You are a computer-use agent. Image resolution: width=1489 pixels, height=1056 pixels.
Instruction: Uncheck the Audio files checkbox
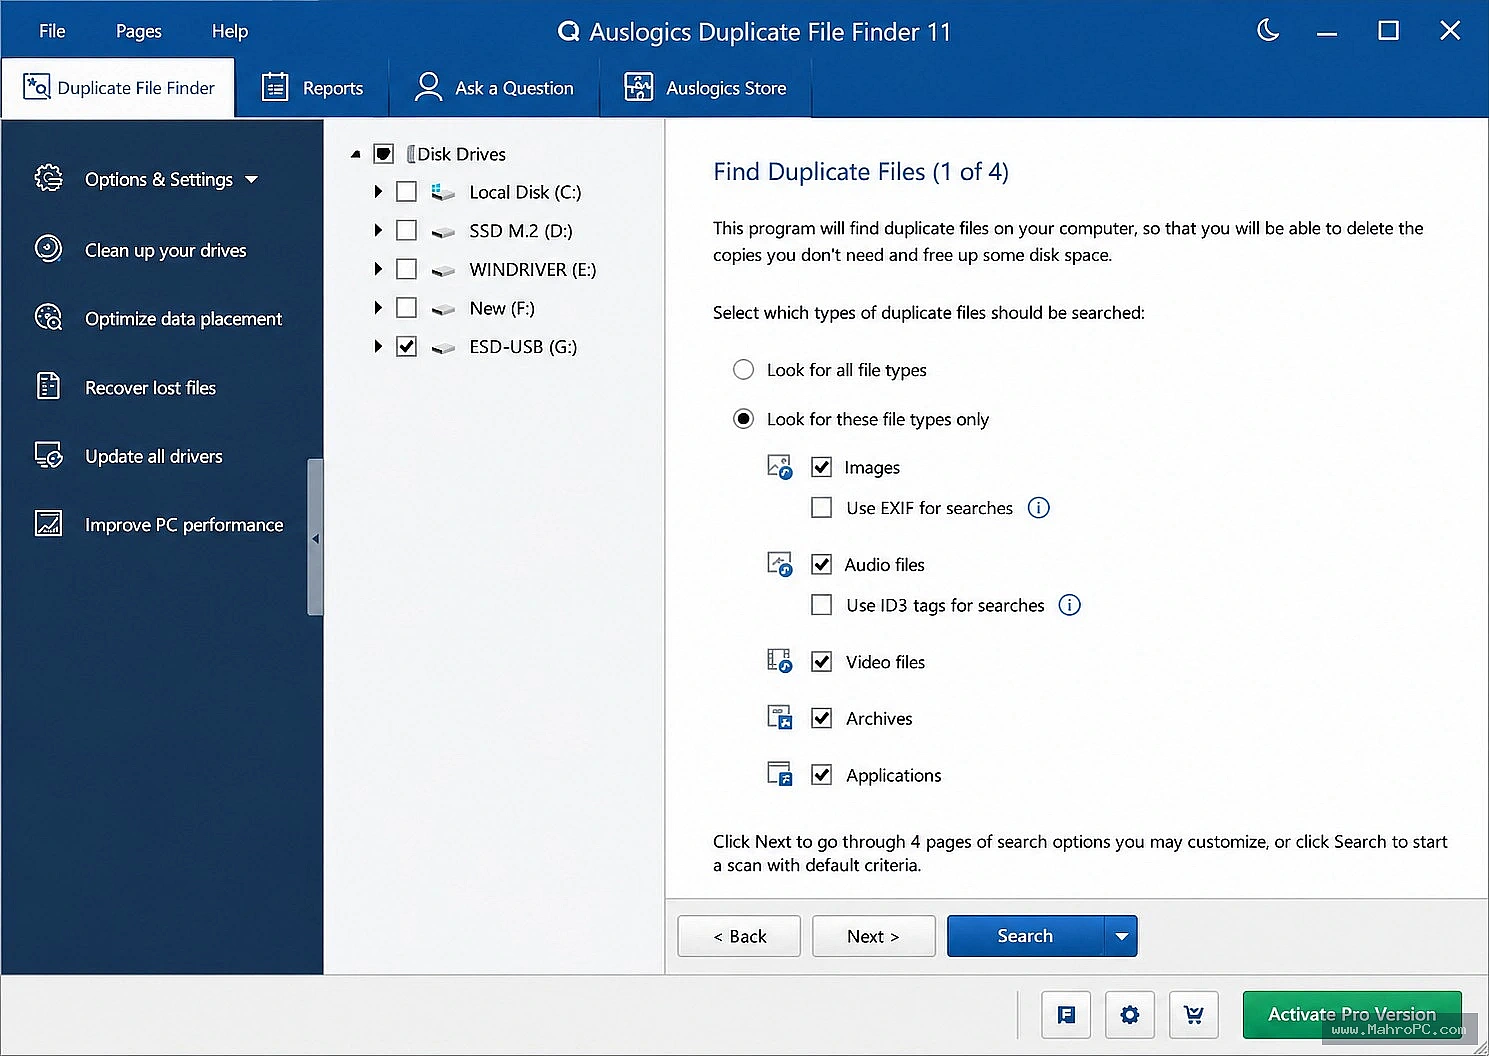(821, 564)
